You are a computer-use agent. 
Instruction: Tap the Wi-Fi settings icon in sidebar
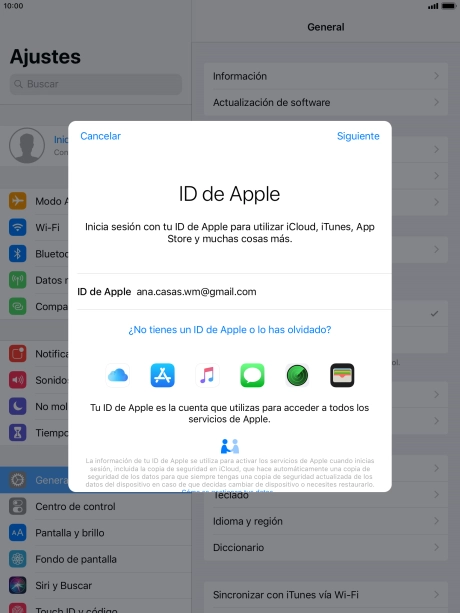(18, 227)
